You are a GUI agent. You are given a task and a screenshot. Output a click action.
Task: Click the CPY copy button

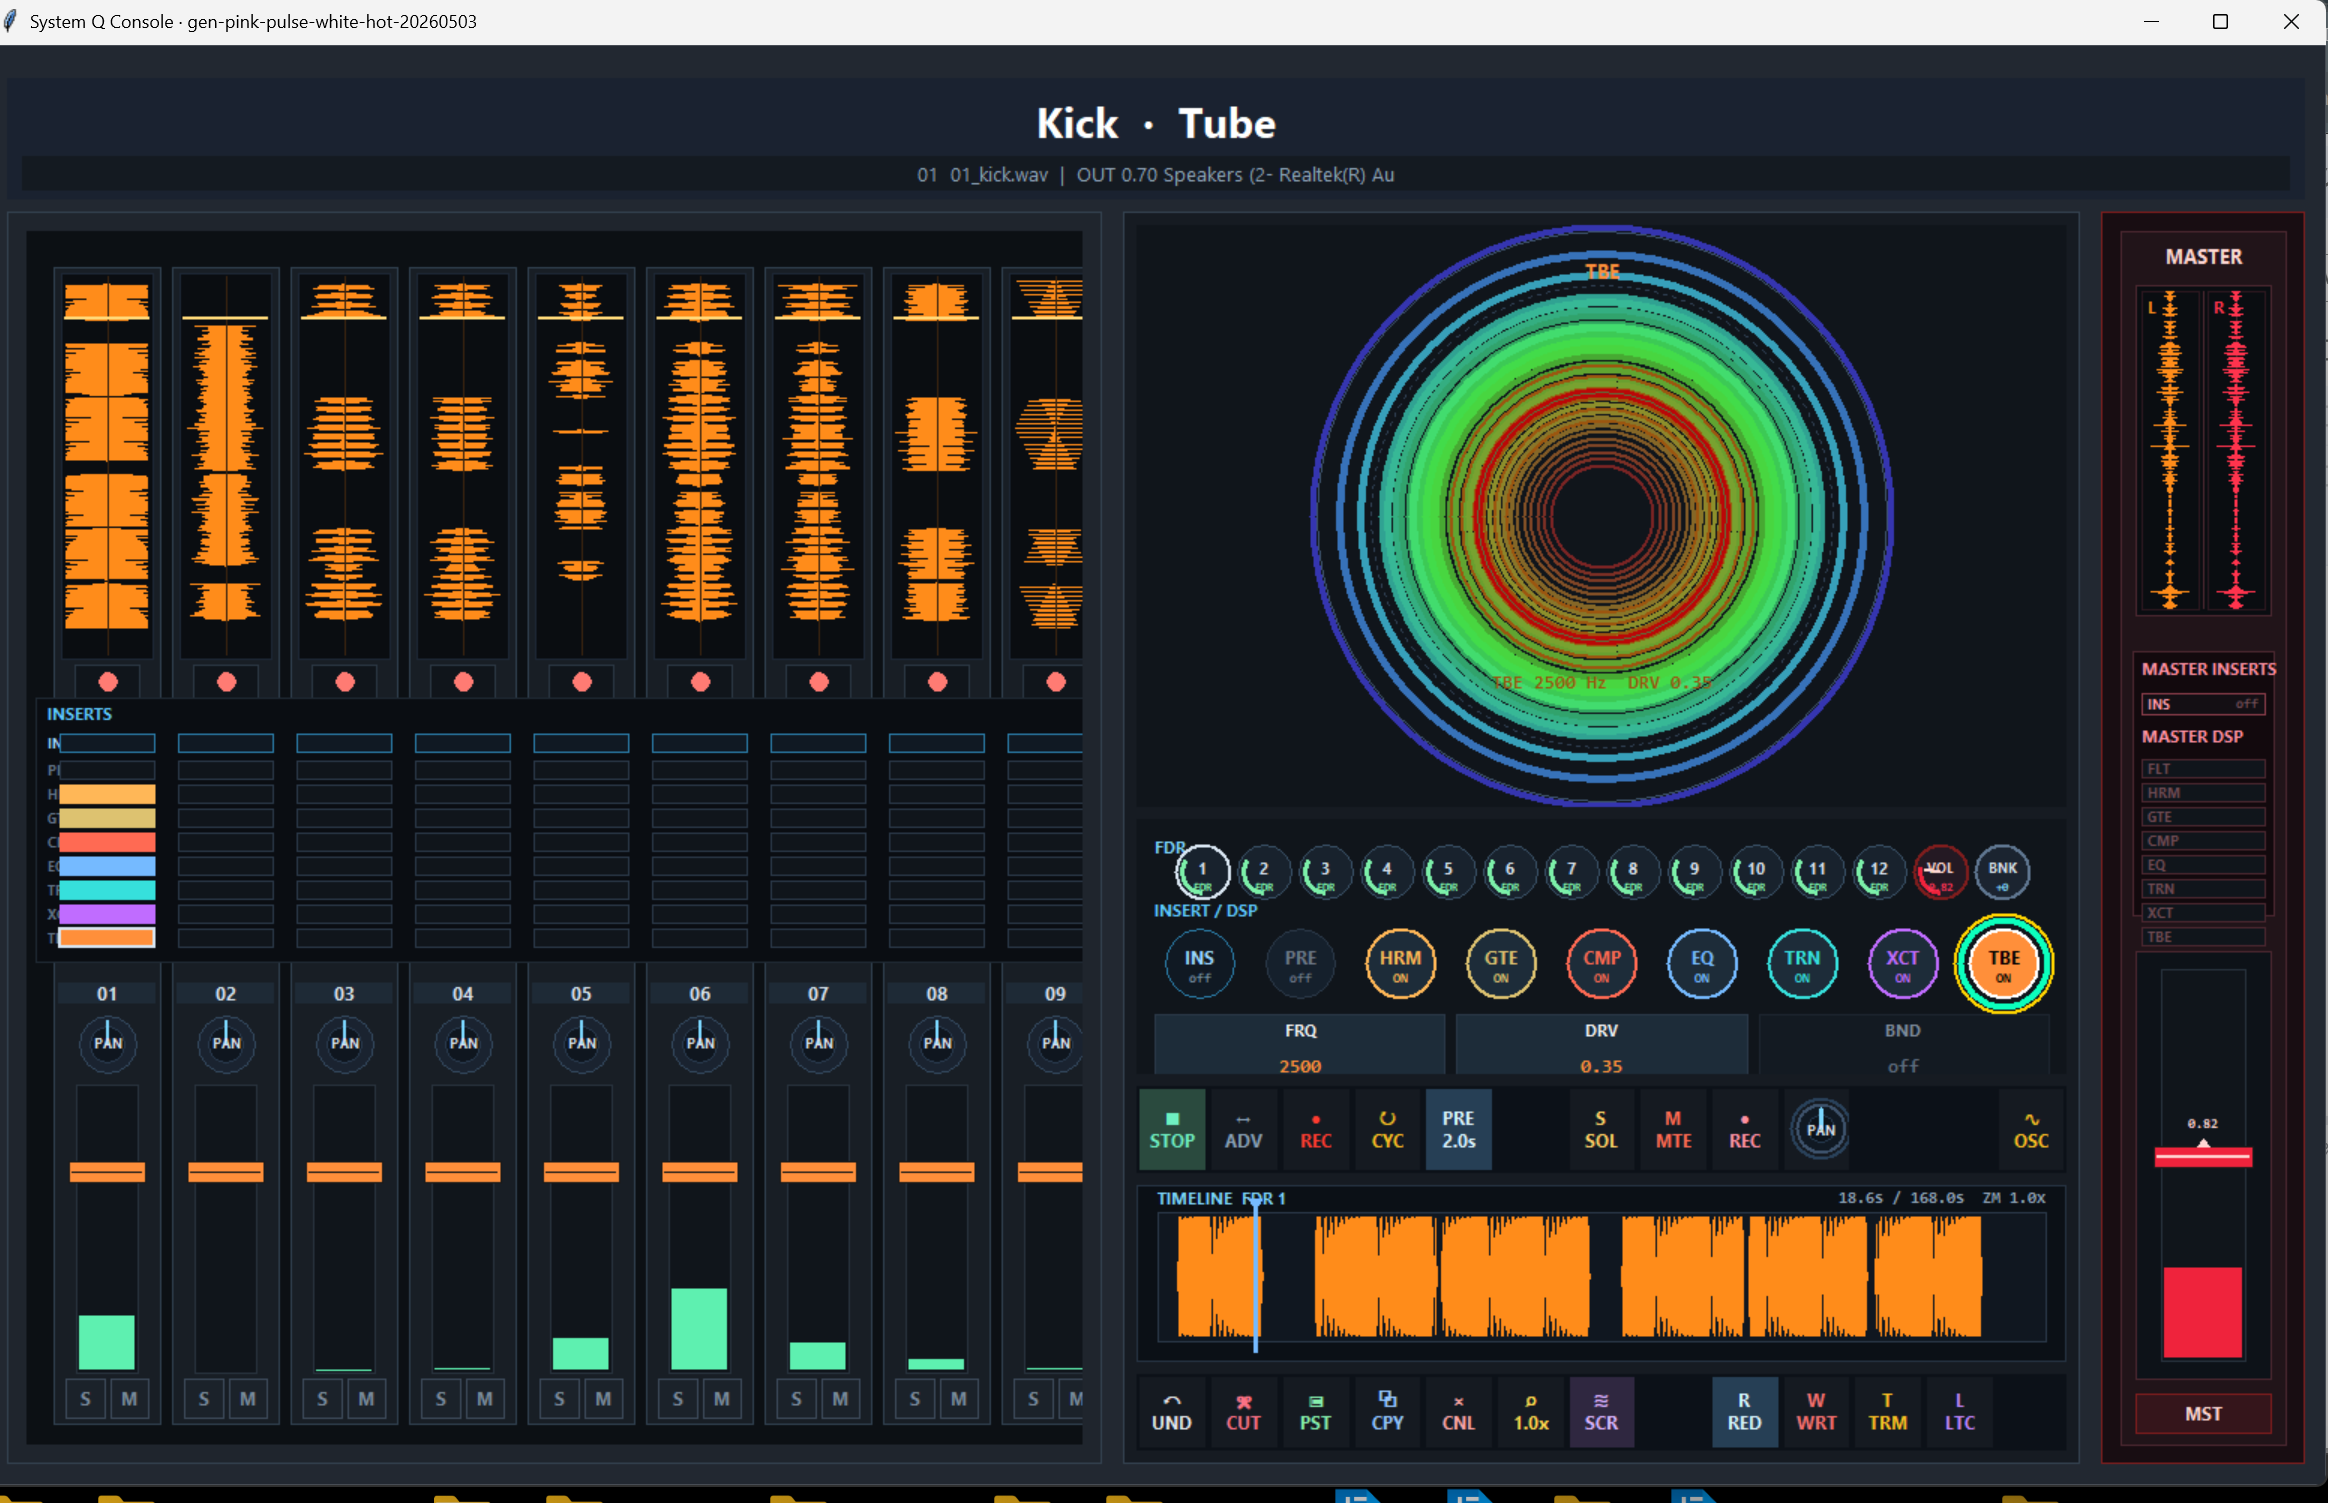pos(1387,1411)
